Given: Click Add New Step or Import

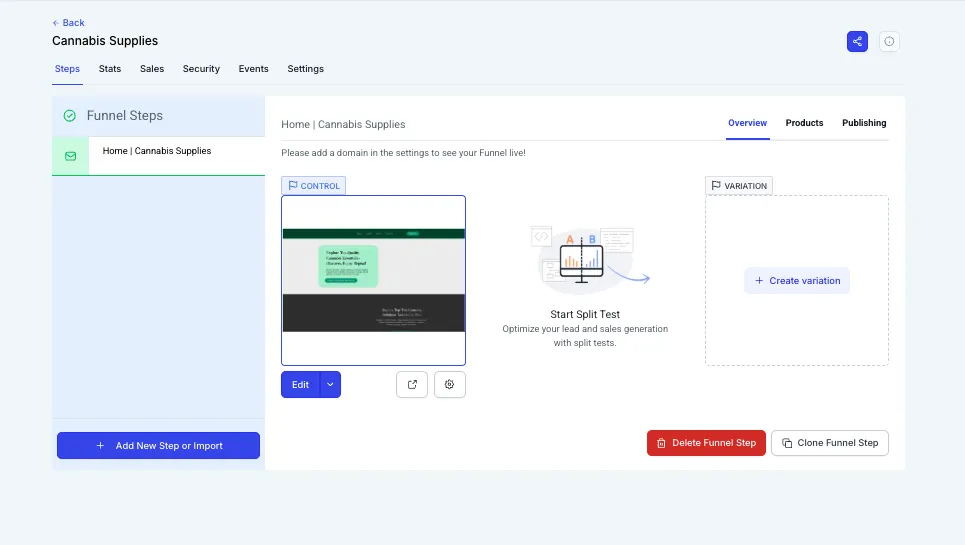Looking at the screenshot, I should 158,445.
